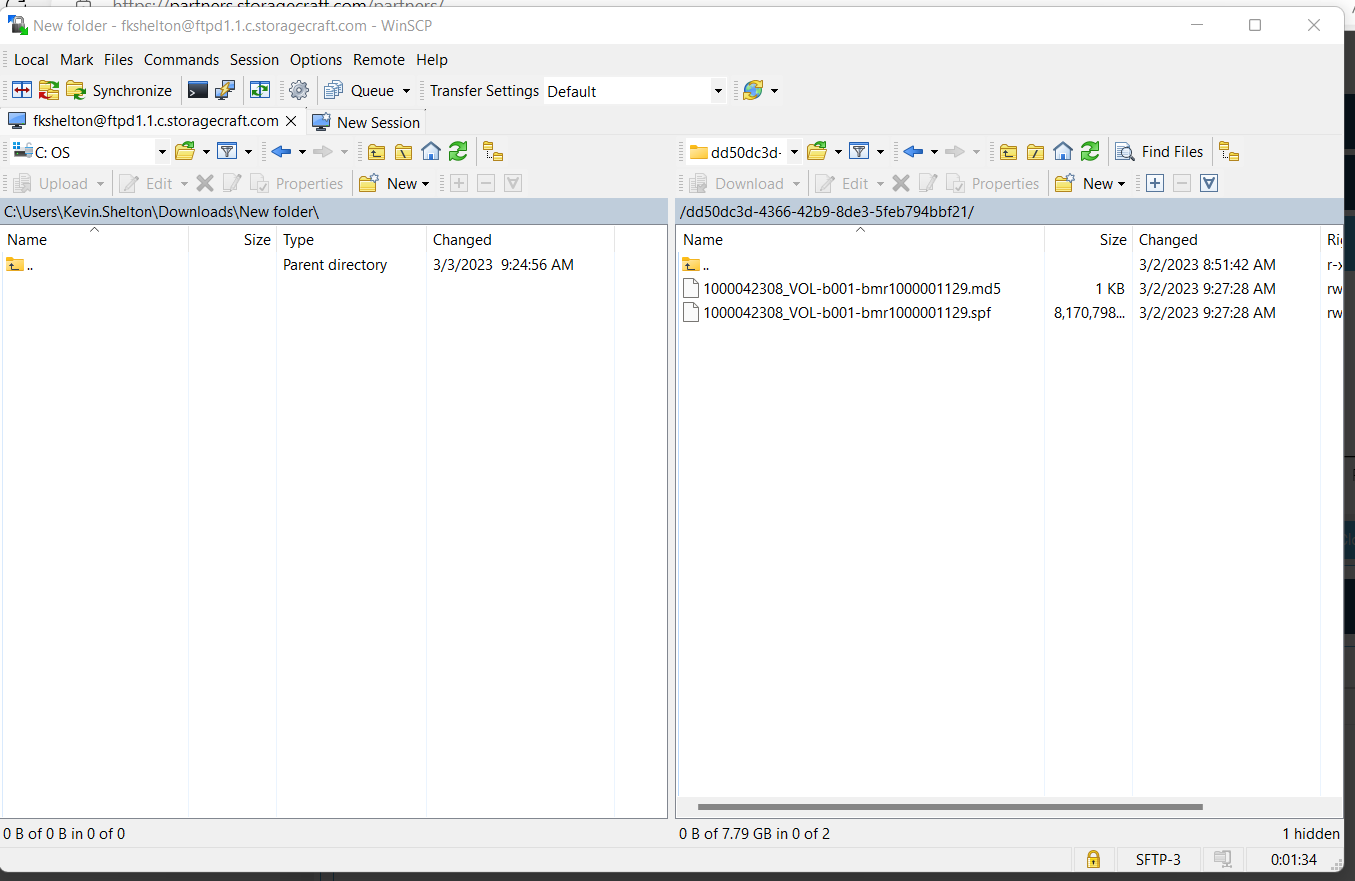Screen dimensions: 1355x881
Task: Toggle the remote panel filter funnel
Action: [x=860, y=151]
